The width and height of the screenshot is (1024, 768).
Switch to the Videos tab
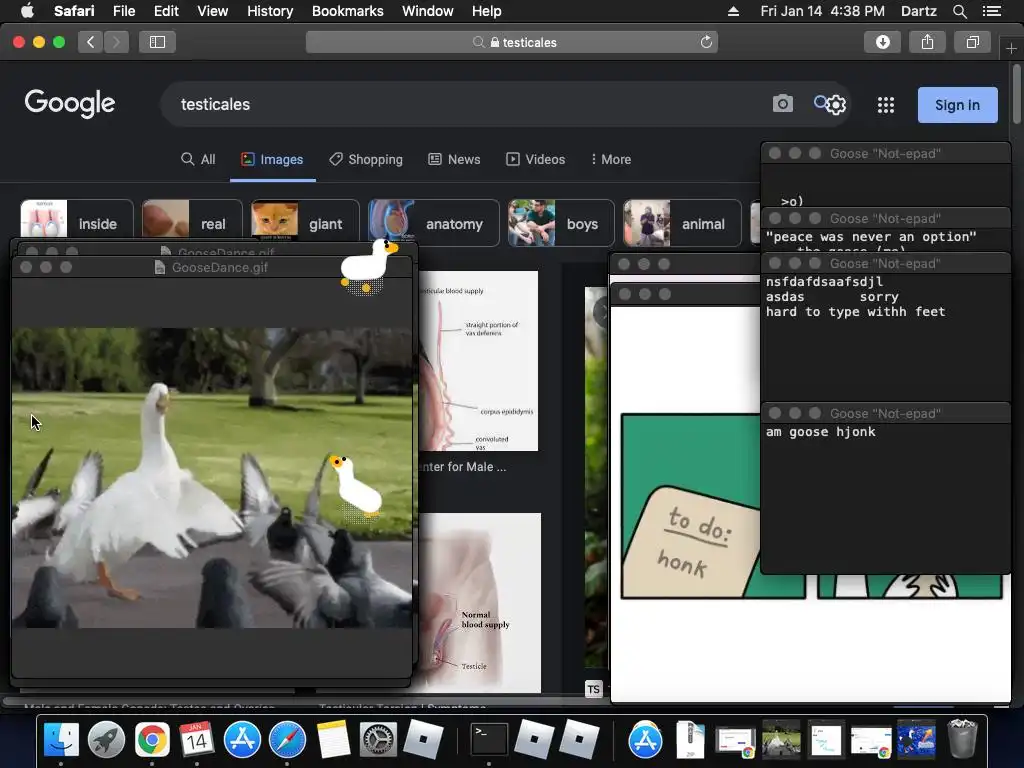pyautogui.click(x=536, y=159)
